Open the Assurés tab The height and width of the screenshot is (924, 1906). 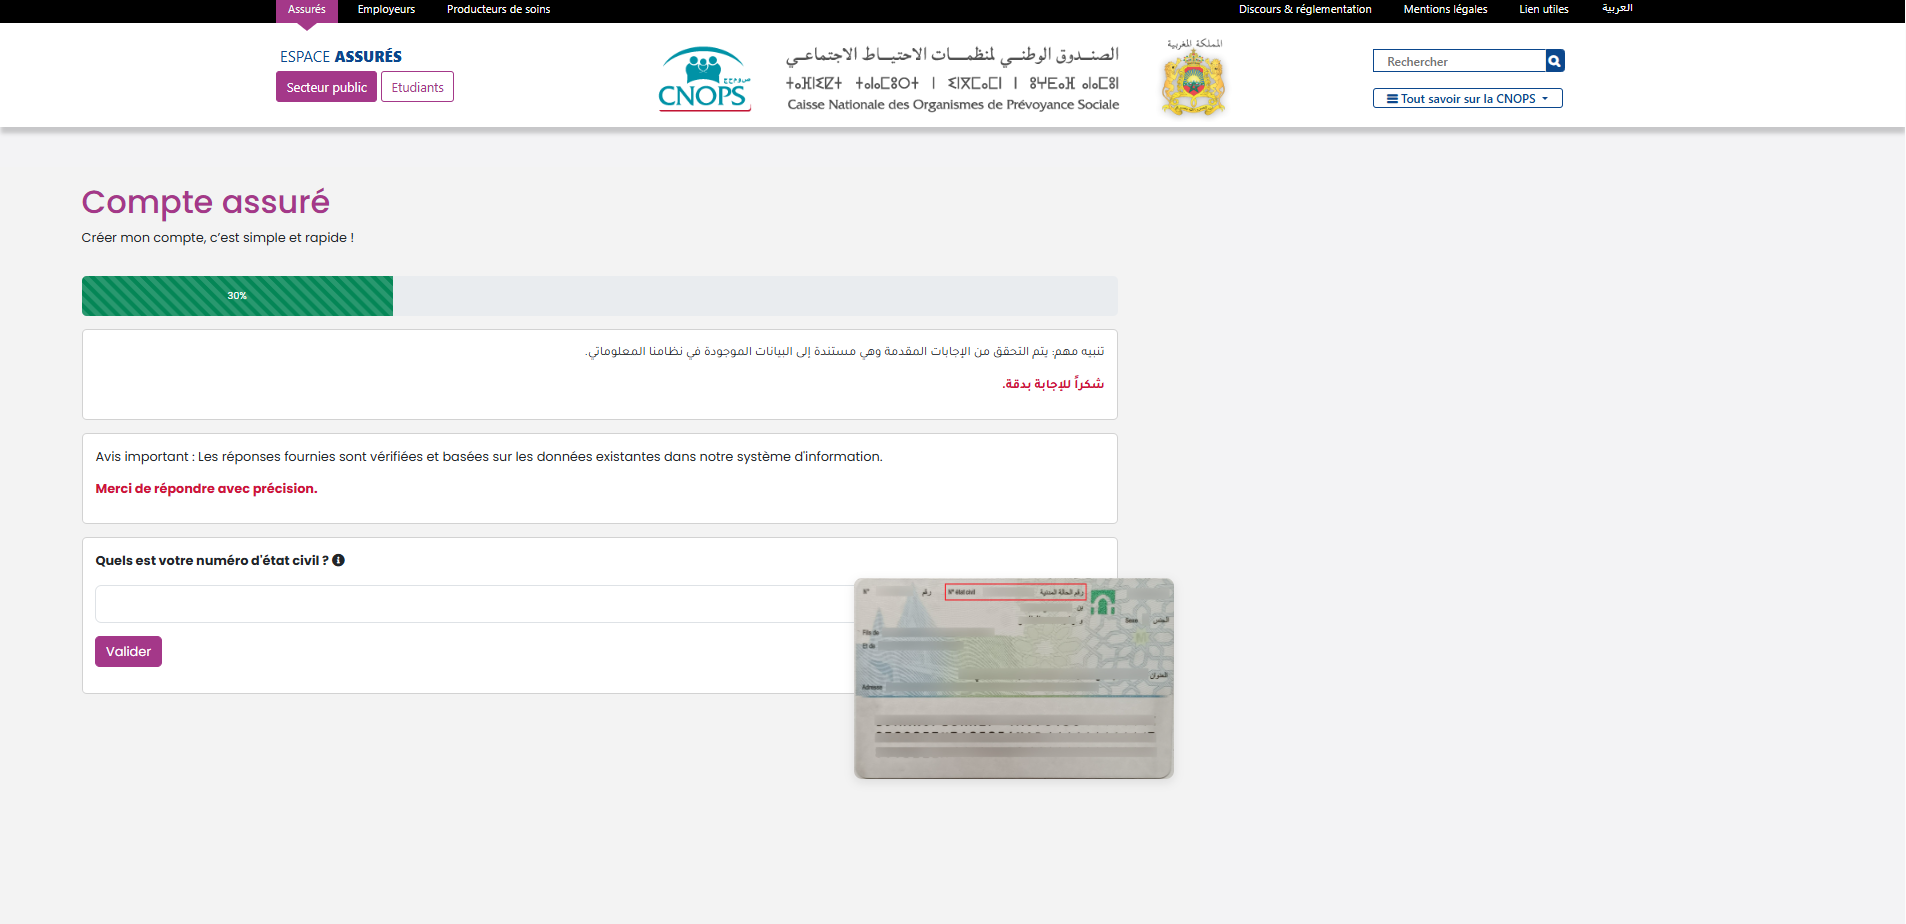306,10
